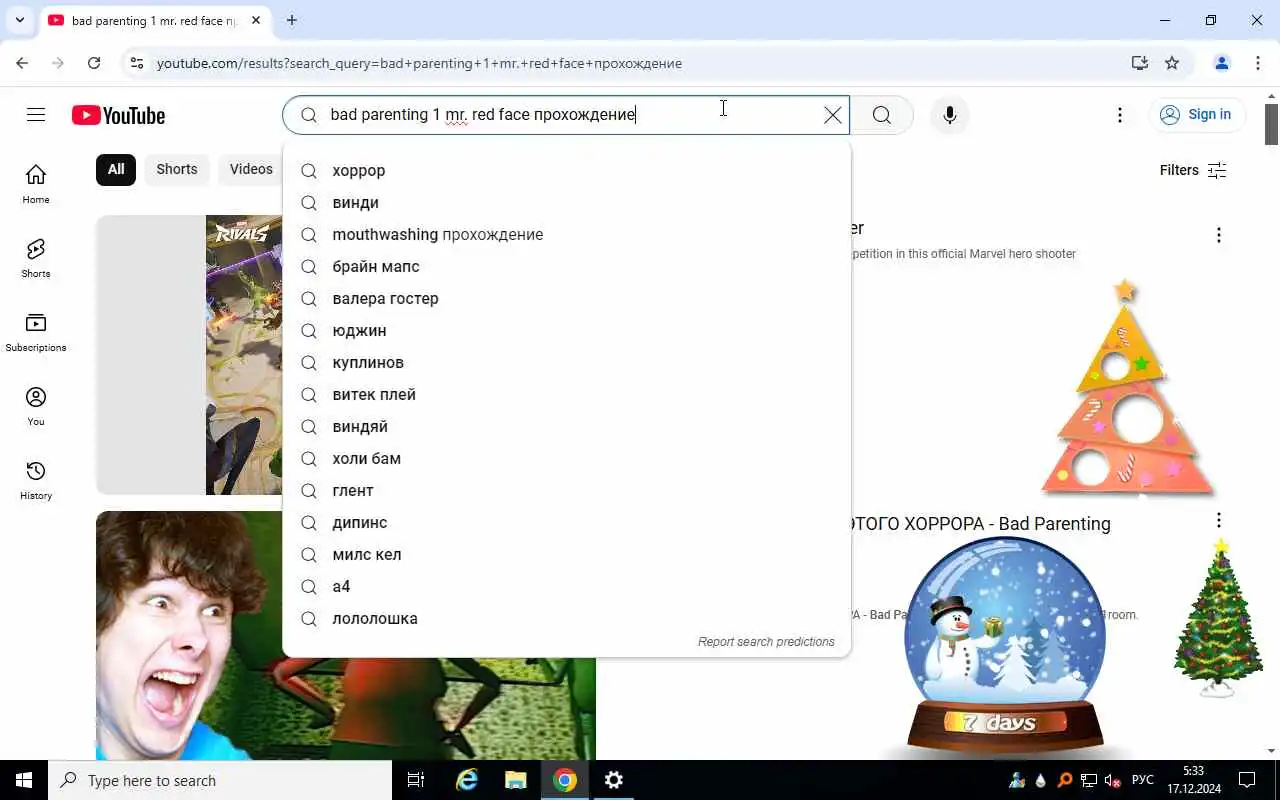Viewport: 1280px width, 800px height.
Task: Bookmark this page with the star
Action: [1172, 63]
